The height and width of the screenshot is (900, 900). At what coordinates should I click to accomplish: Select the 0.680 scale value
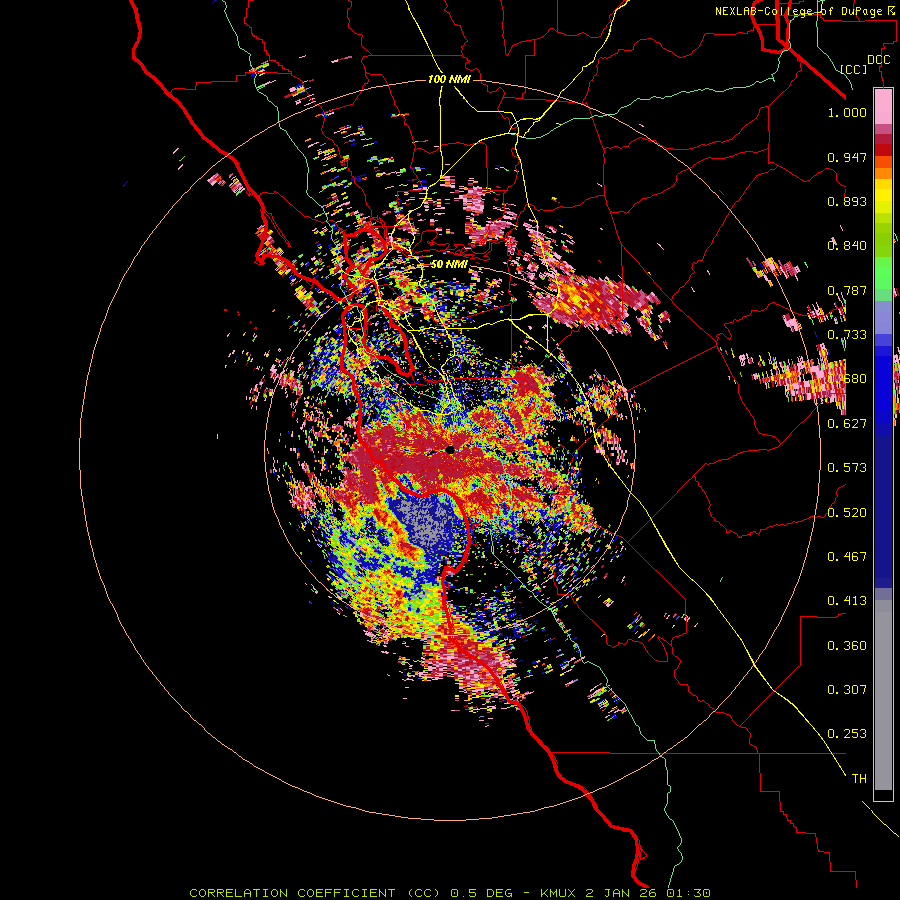pyautogui.click(x=847, y=379)
